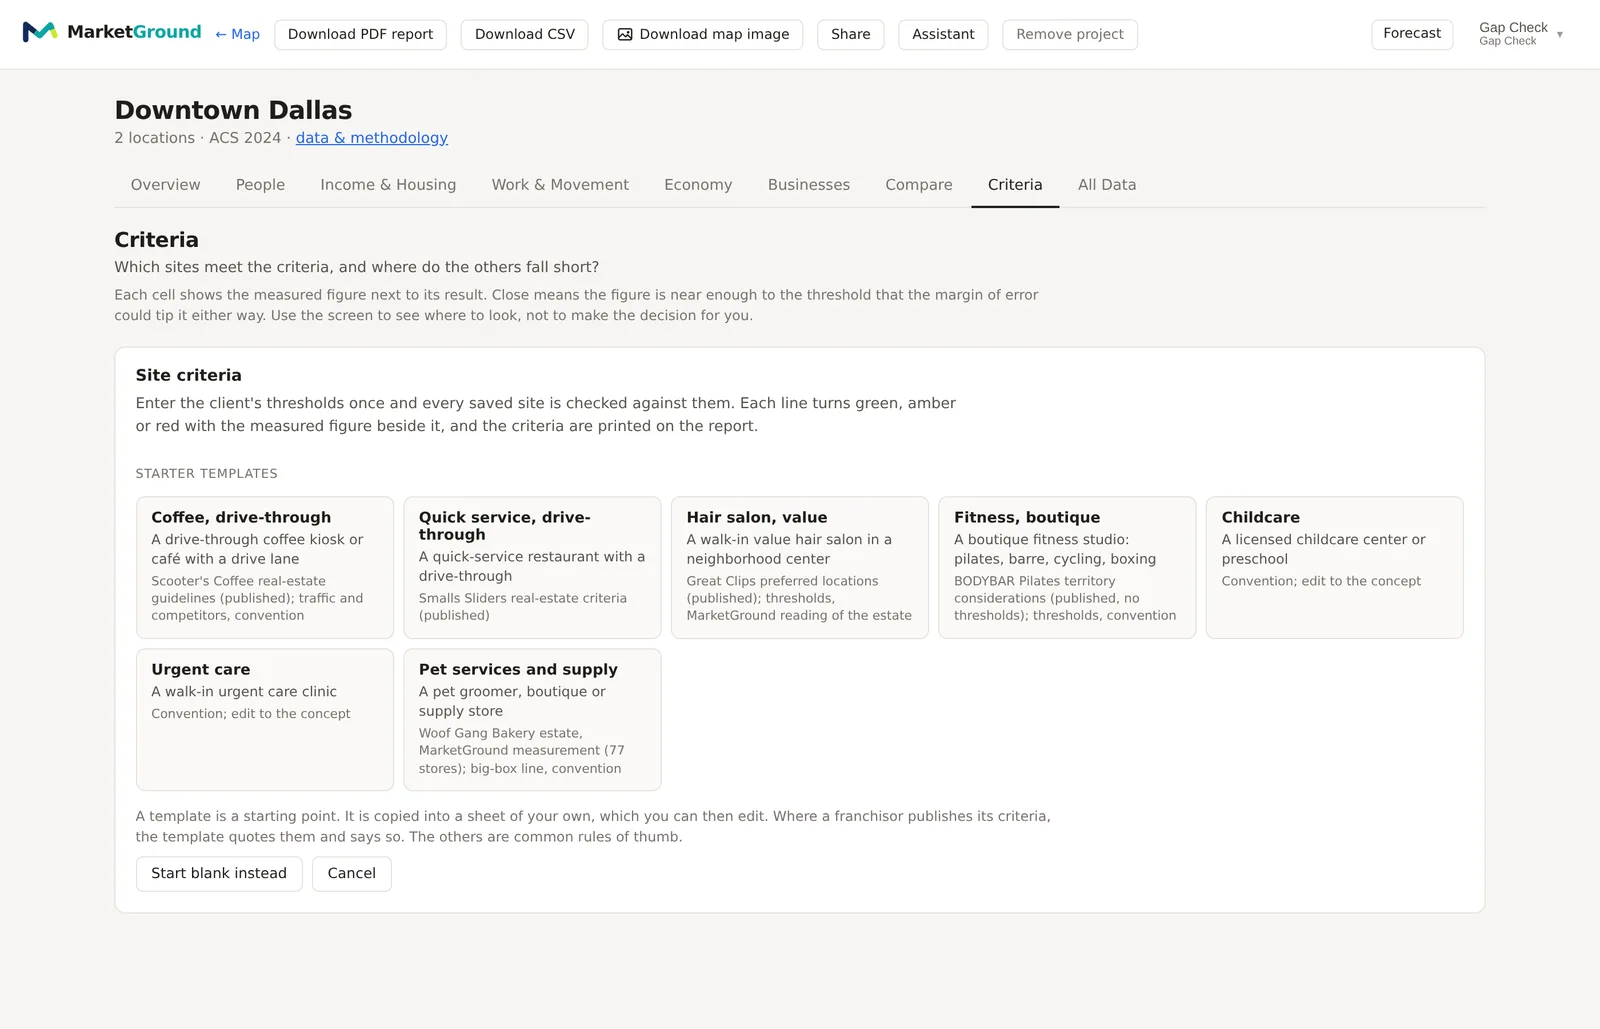The image size is (1600, 1029).
Task: Open the Forecast button
Action: (1412, 34)
